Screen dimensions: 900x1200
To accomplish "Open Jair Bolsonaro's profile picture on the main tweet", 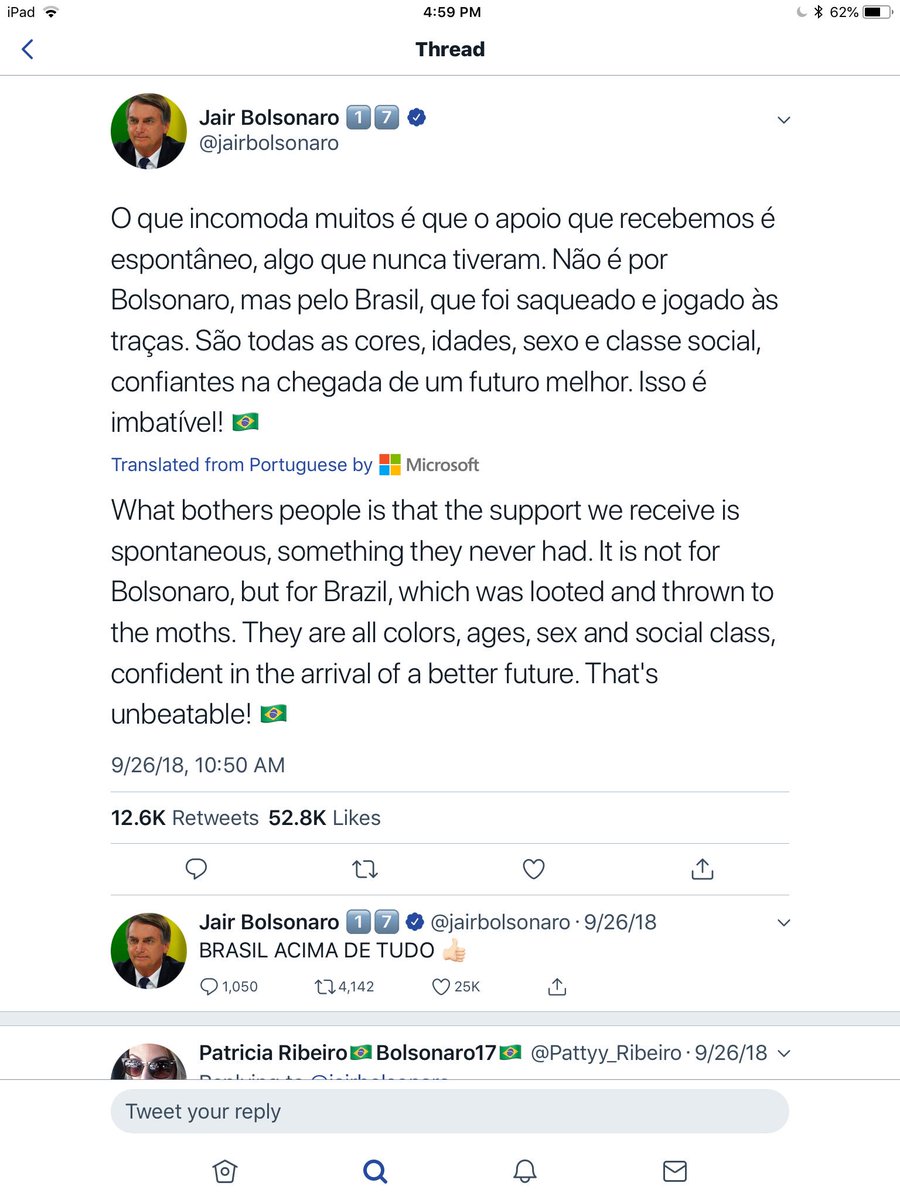I will pos(148,131).
